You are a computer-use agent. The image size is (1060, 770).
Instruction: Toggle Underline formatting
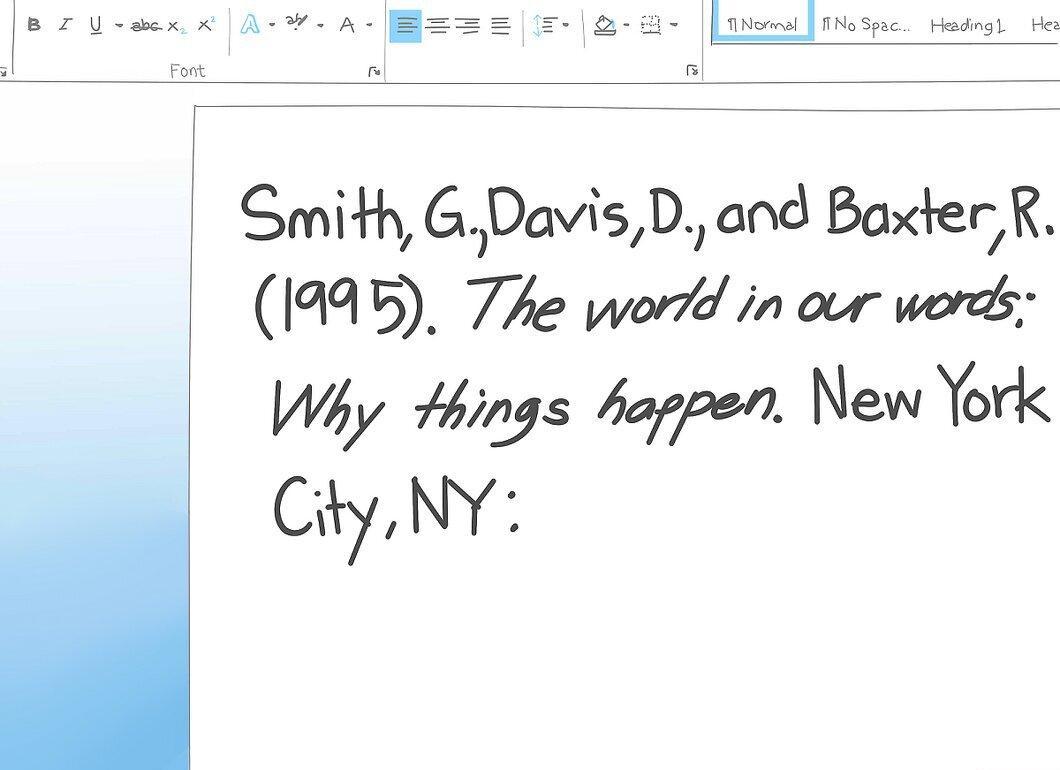95,25
